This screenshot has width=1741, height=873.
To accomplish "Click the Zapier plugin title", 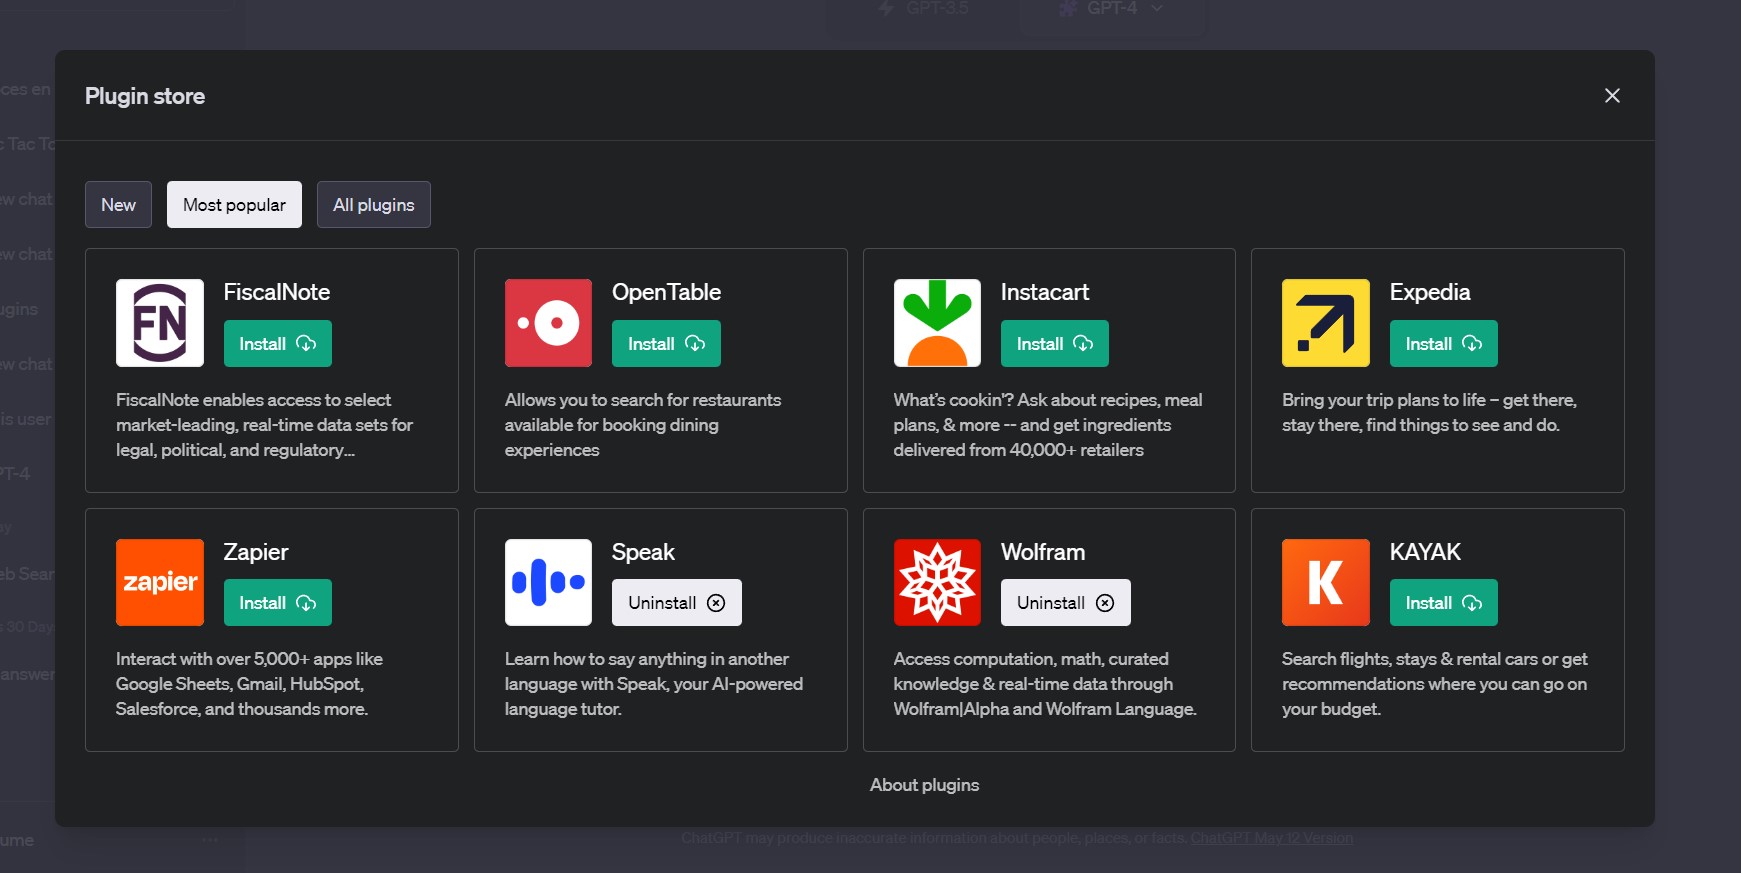I will coord(256,552).
